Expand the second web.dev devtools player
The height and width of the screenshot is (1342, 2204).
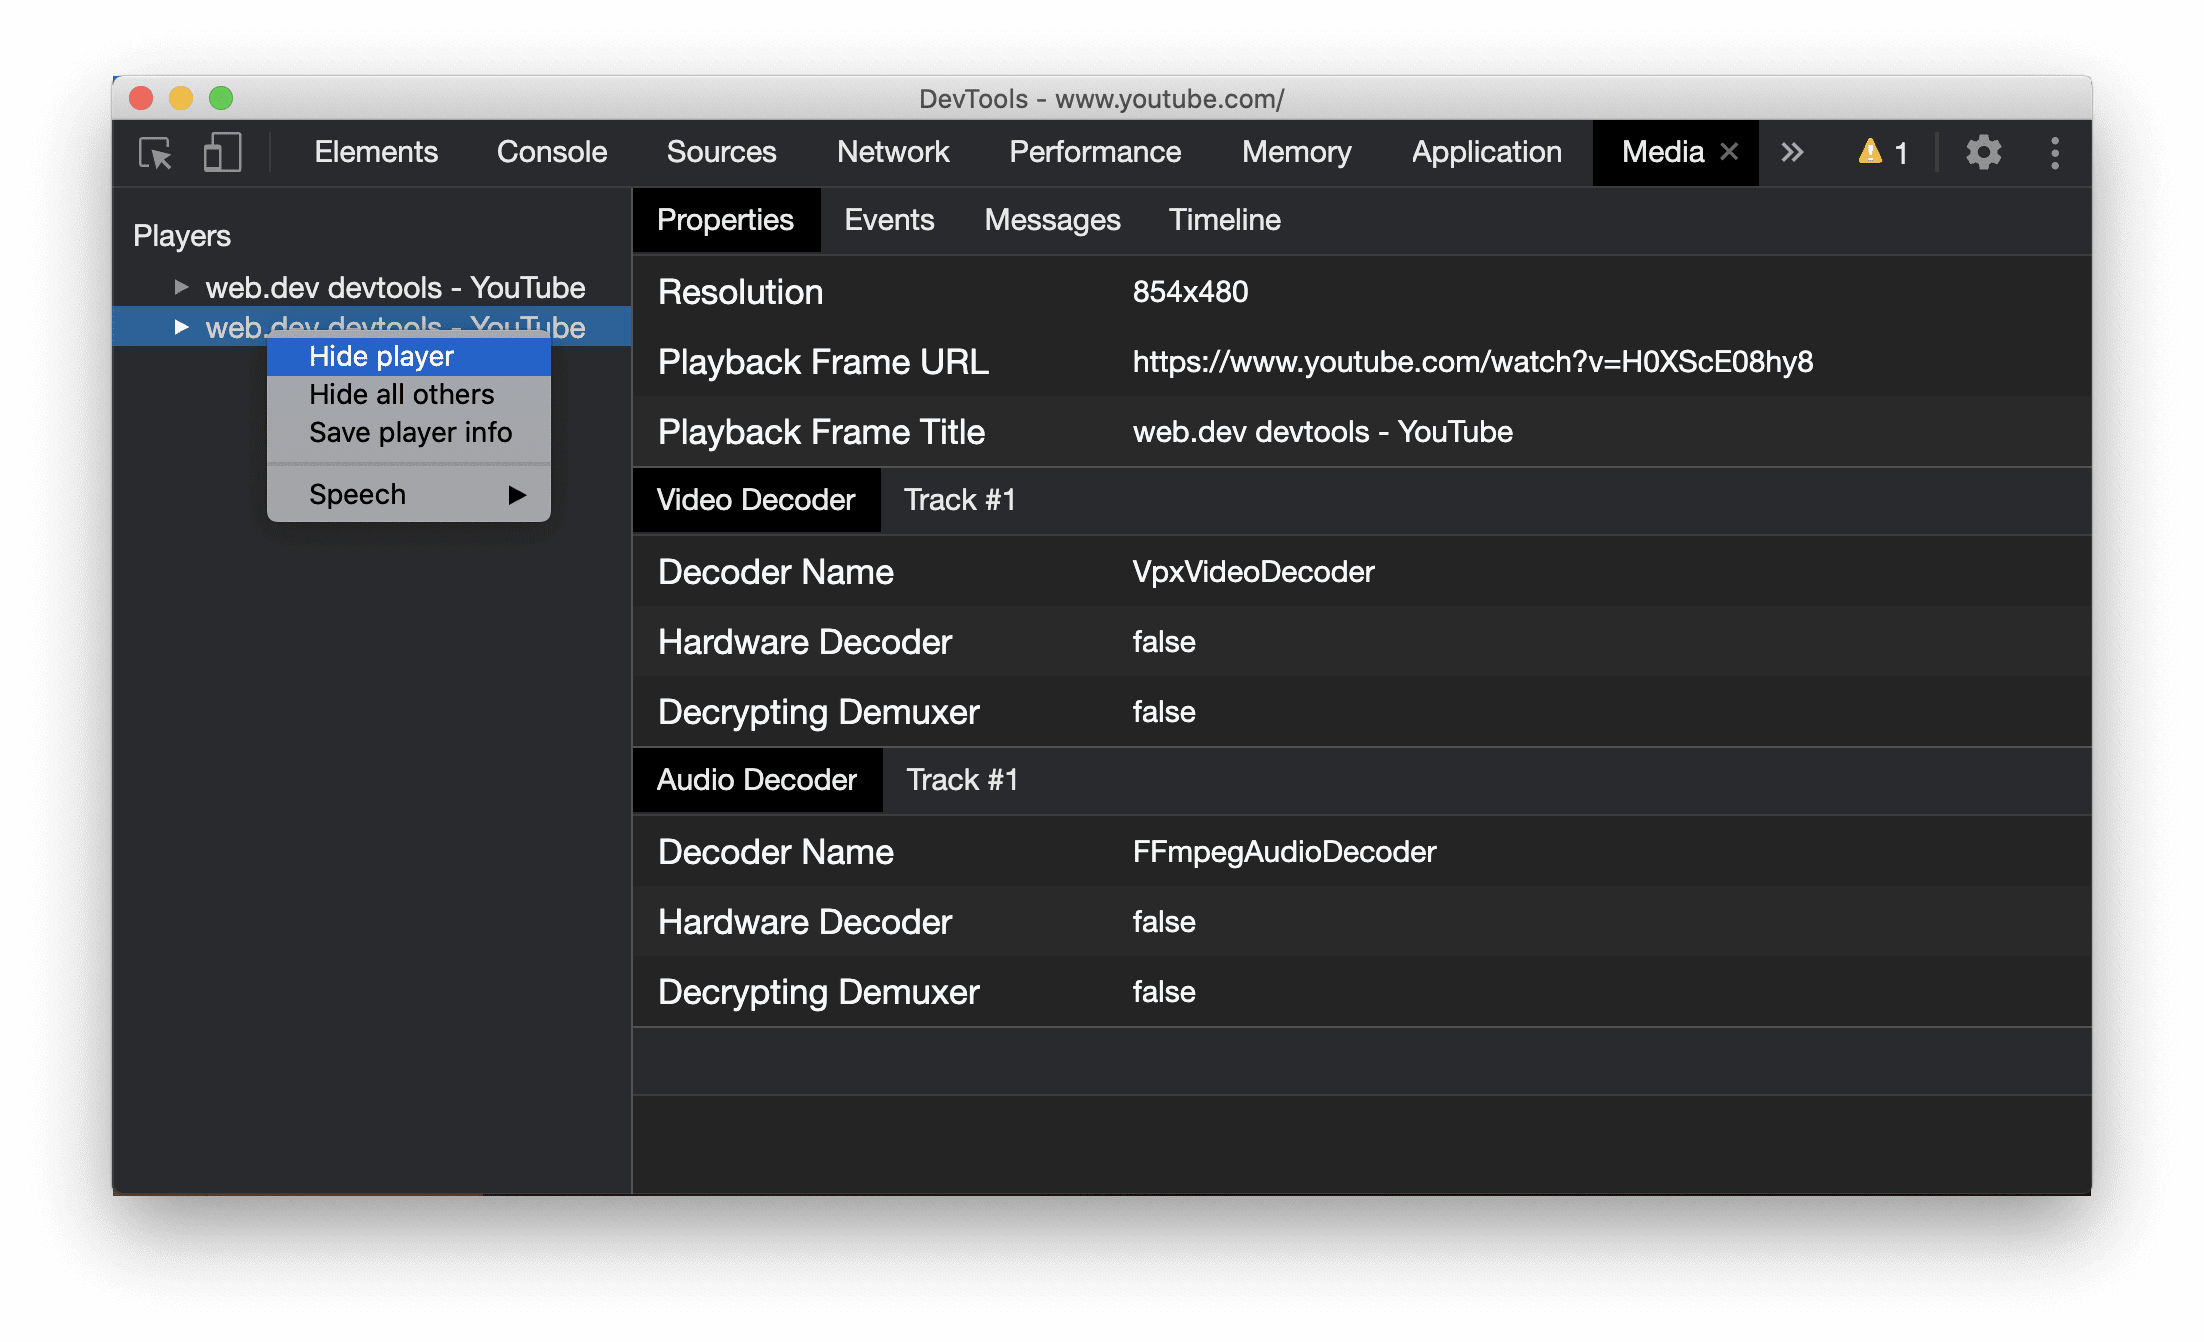point(179,326)
